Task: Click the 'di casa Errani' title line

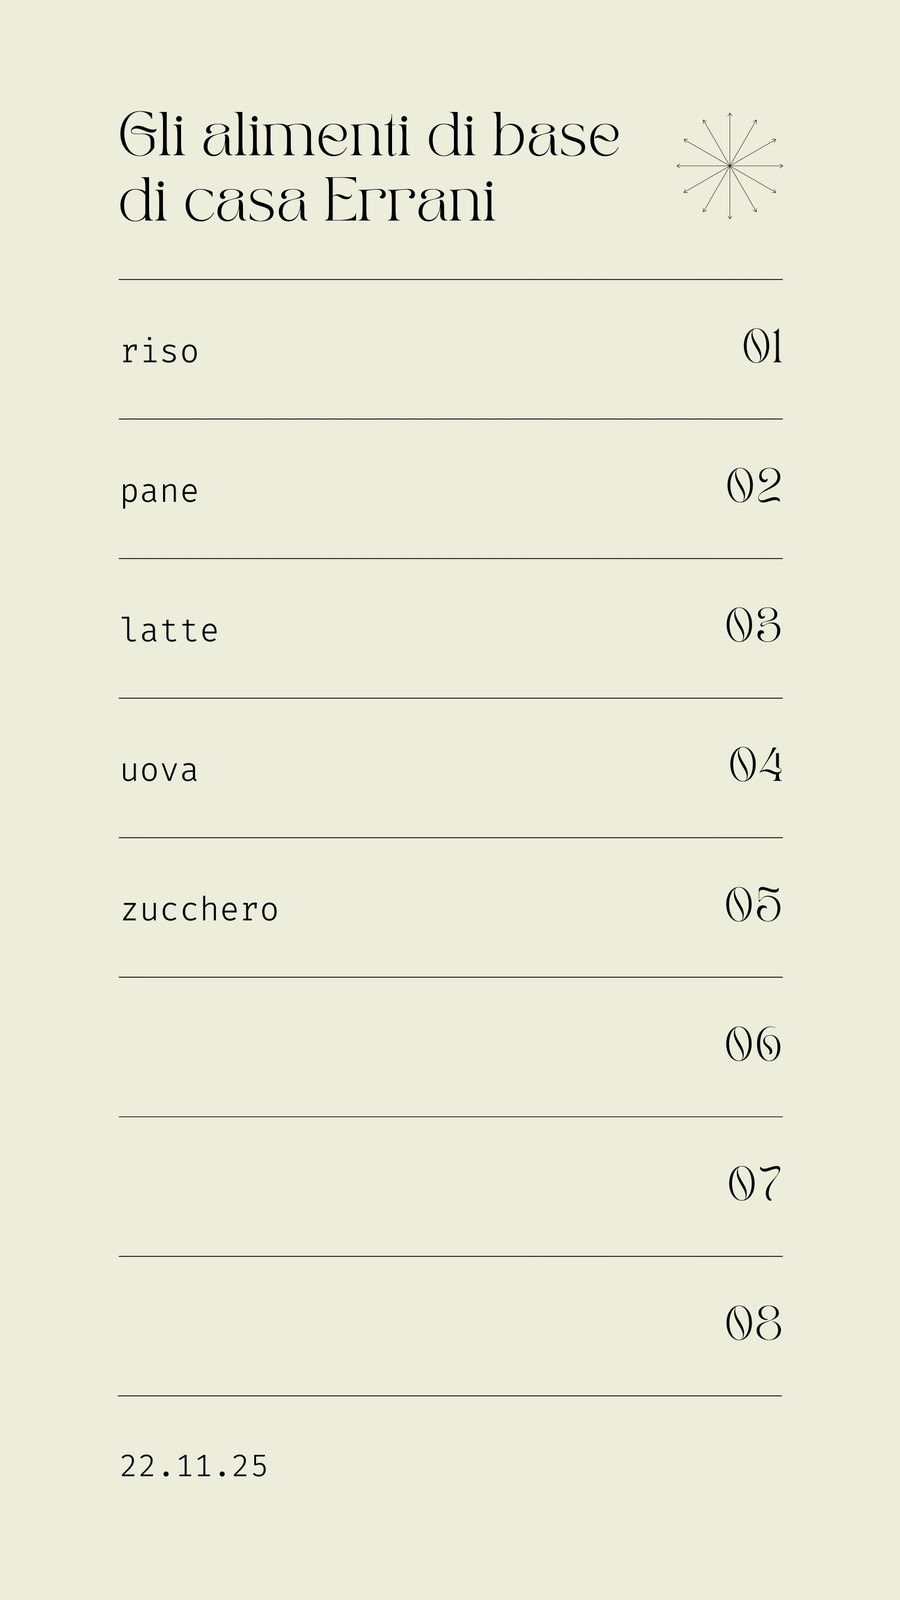Action: (x=308, y=201)
